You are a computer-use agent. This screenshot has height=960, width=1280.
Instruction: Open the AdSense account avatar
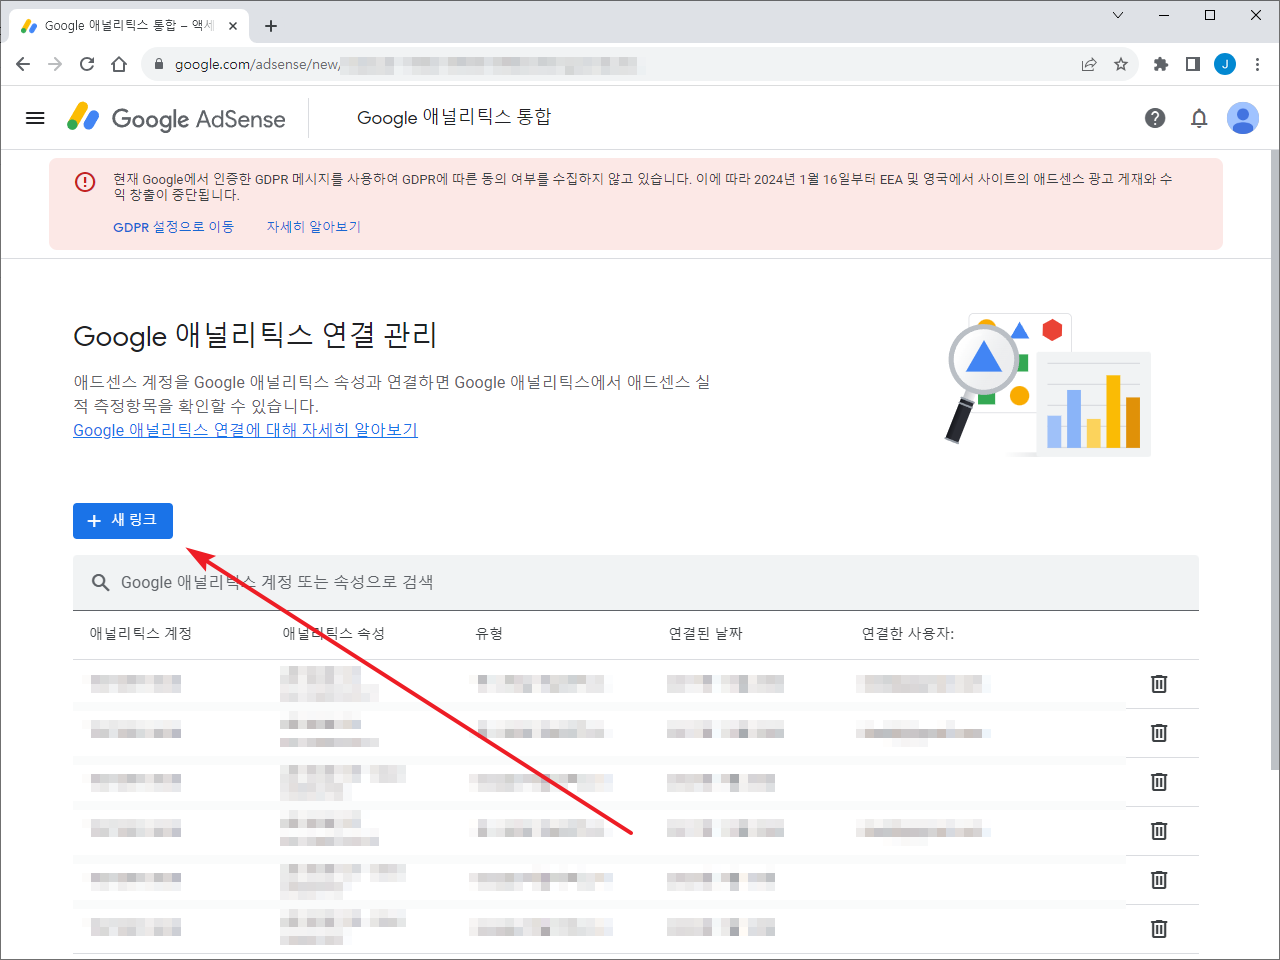point(1243,118)
